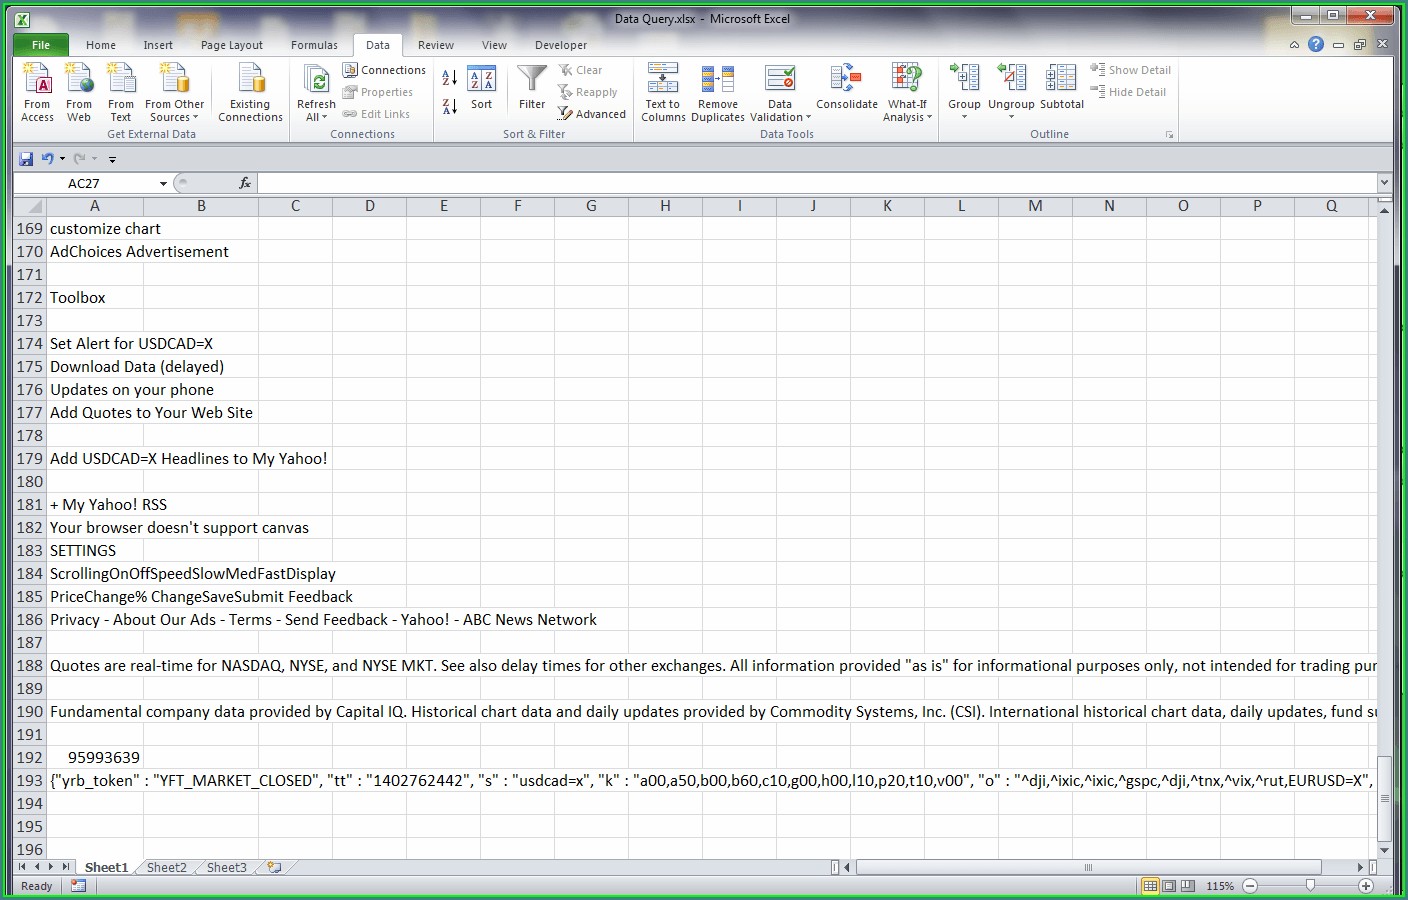Open Excel Help question mark
The image size is (1408, 900).
point(1316,44)
